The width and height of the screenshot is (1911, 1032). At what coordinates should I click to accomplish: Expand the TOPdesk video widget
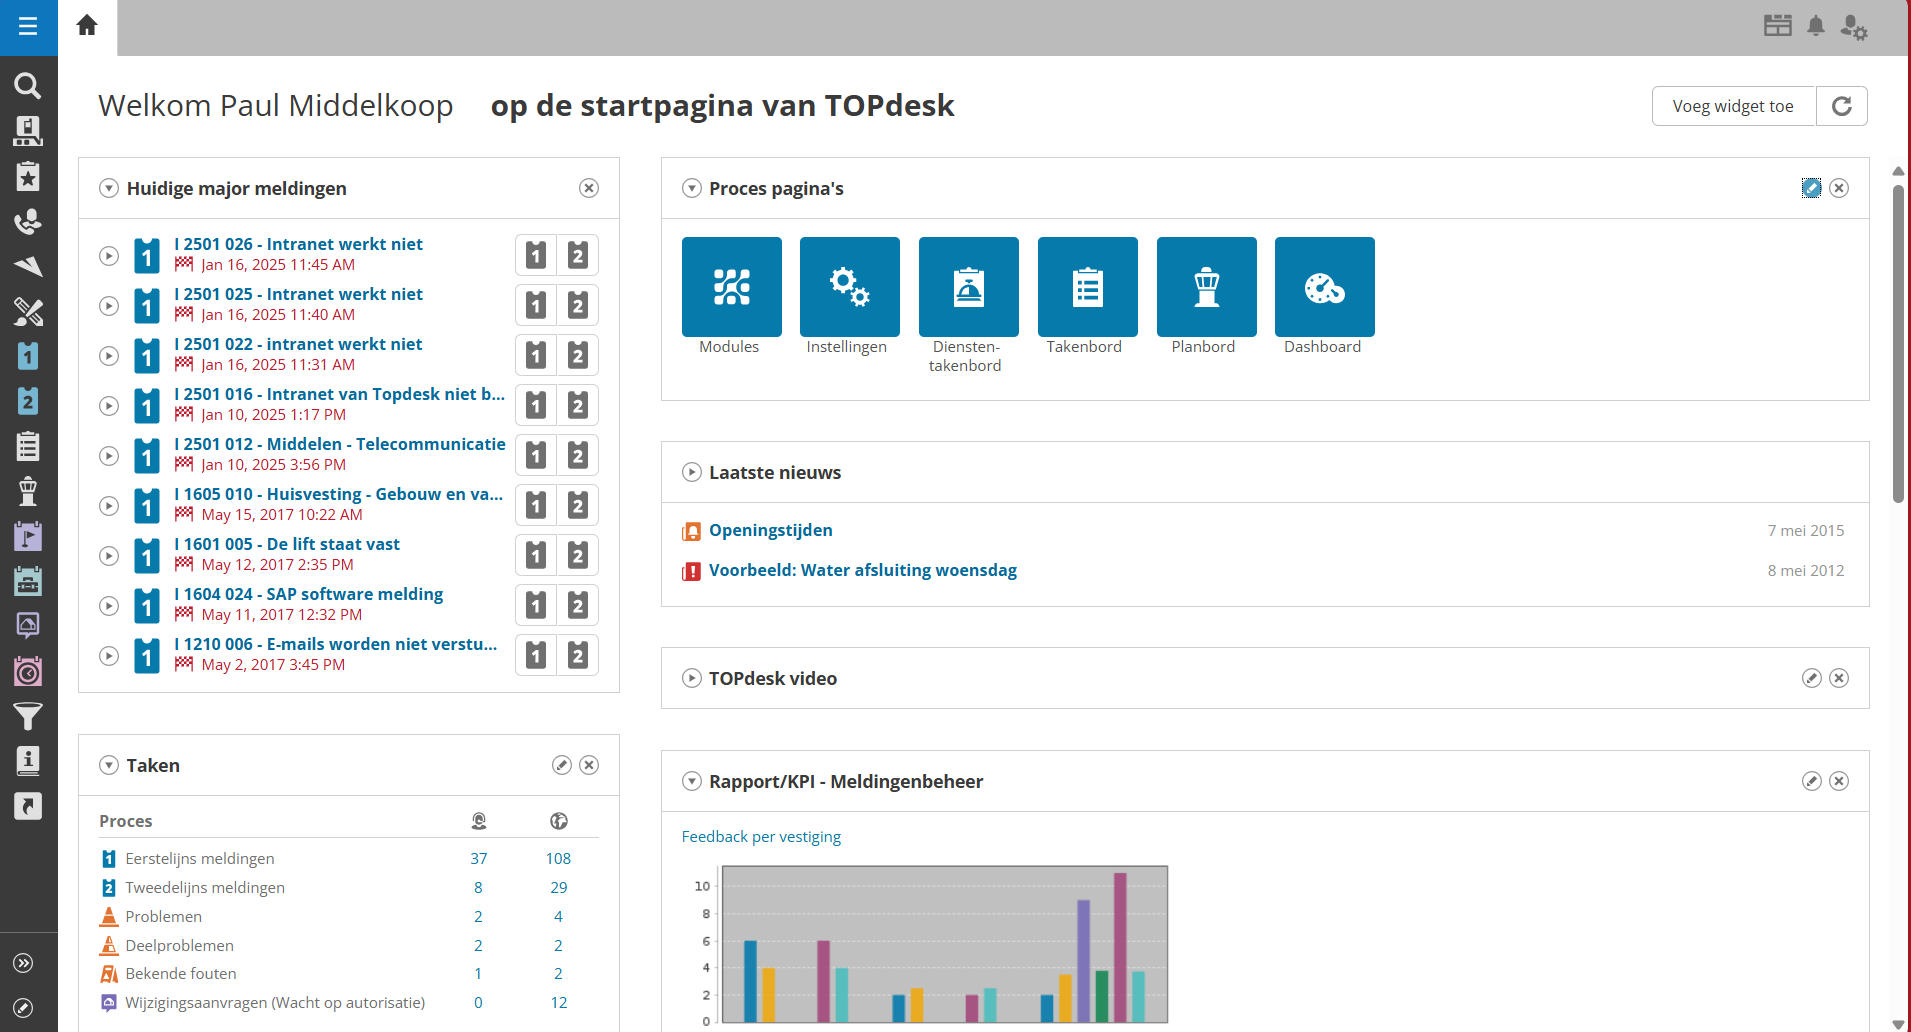pyautogui.click(x=691, y=678)
